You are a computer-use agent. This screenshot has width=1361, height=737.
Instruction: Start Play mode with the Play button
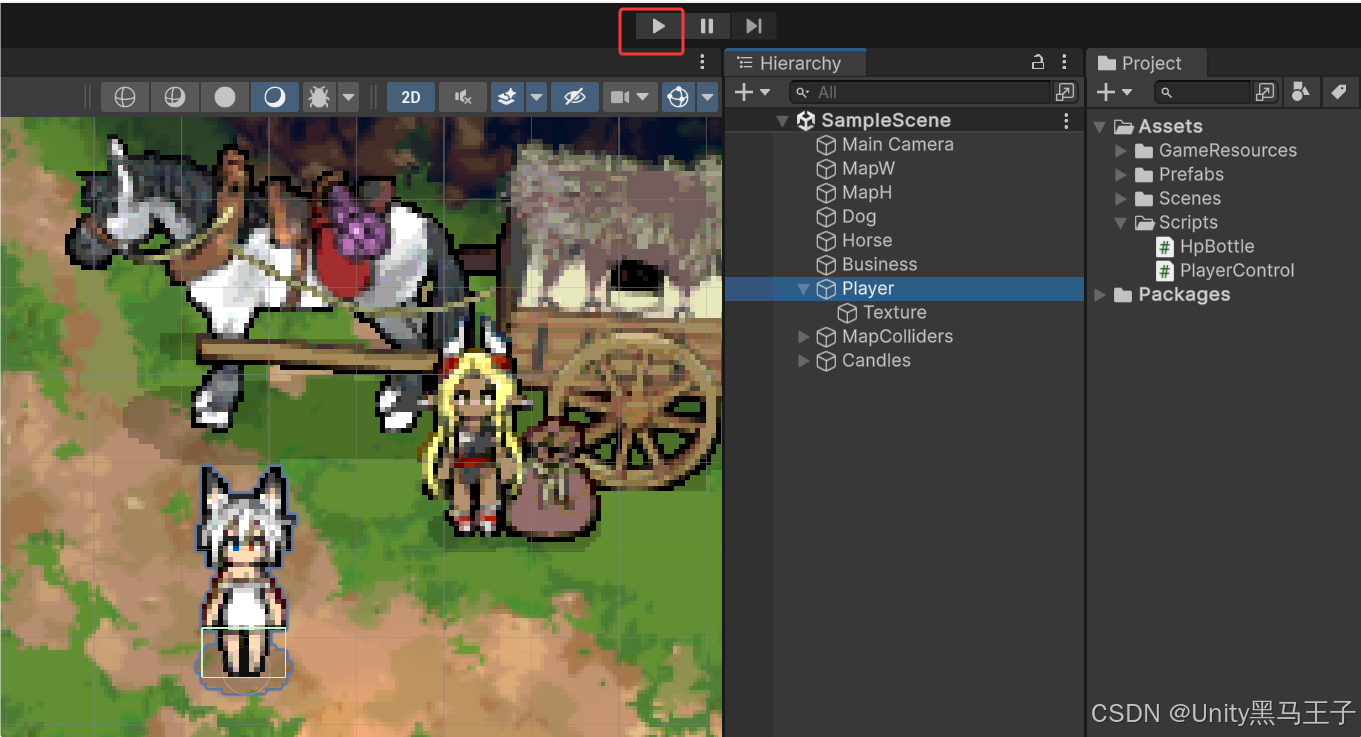tap(658, 26)
